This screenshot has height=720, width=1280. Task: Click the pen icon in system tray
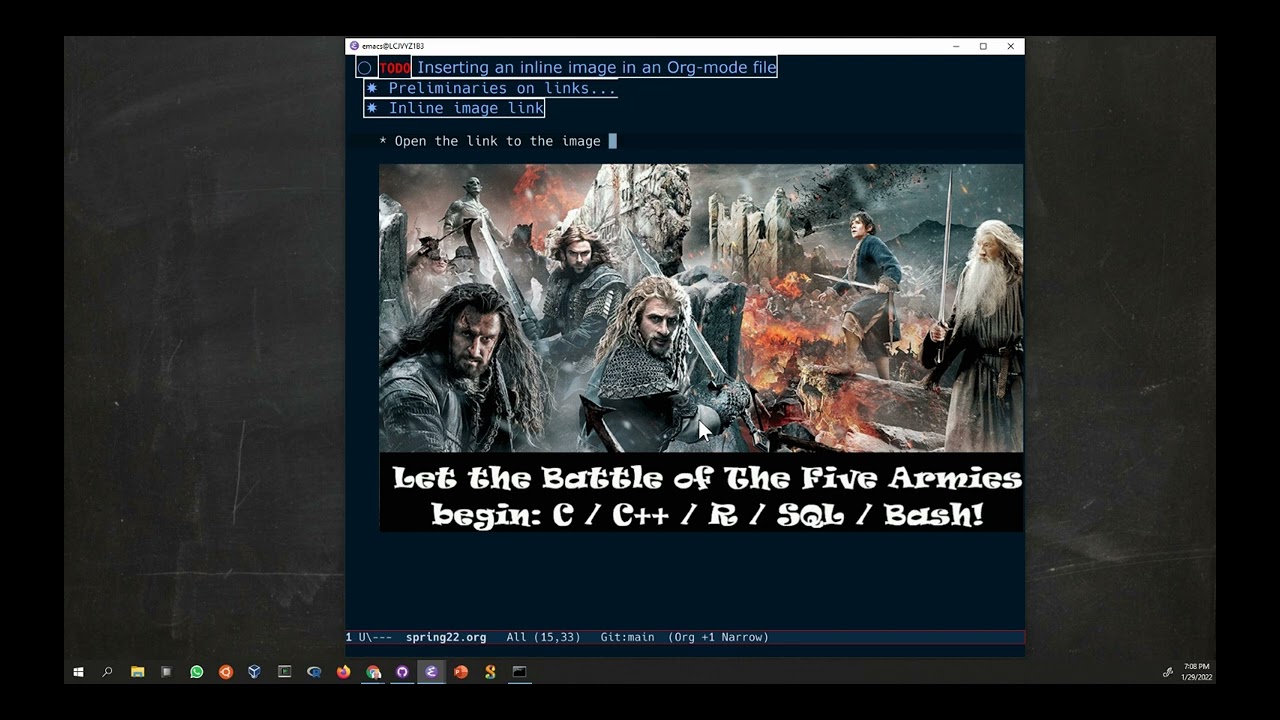[x=1167, y=672]
